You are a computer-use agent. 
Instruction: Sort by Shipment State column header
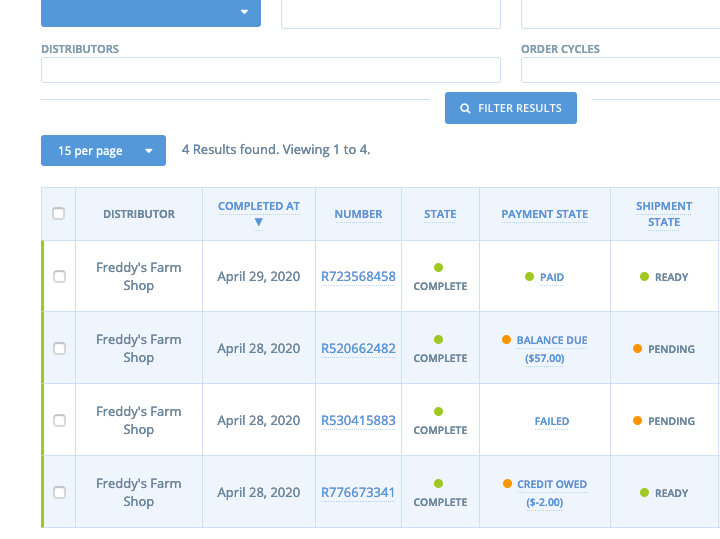(664, 214)
